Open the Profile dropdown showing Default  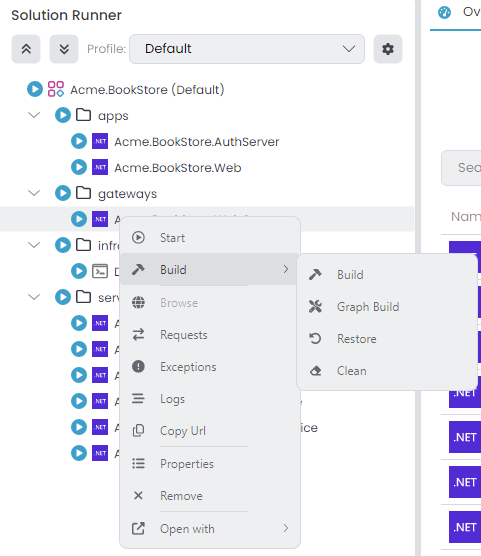247,49
